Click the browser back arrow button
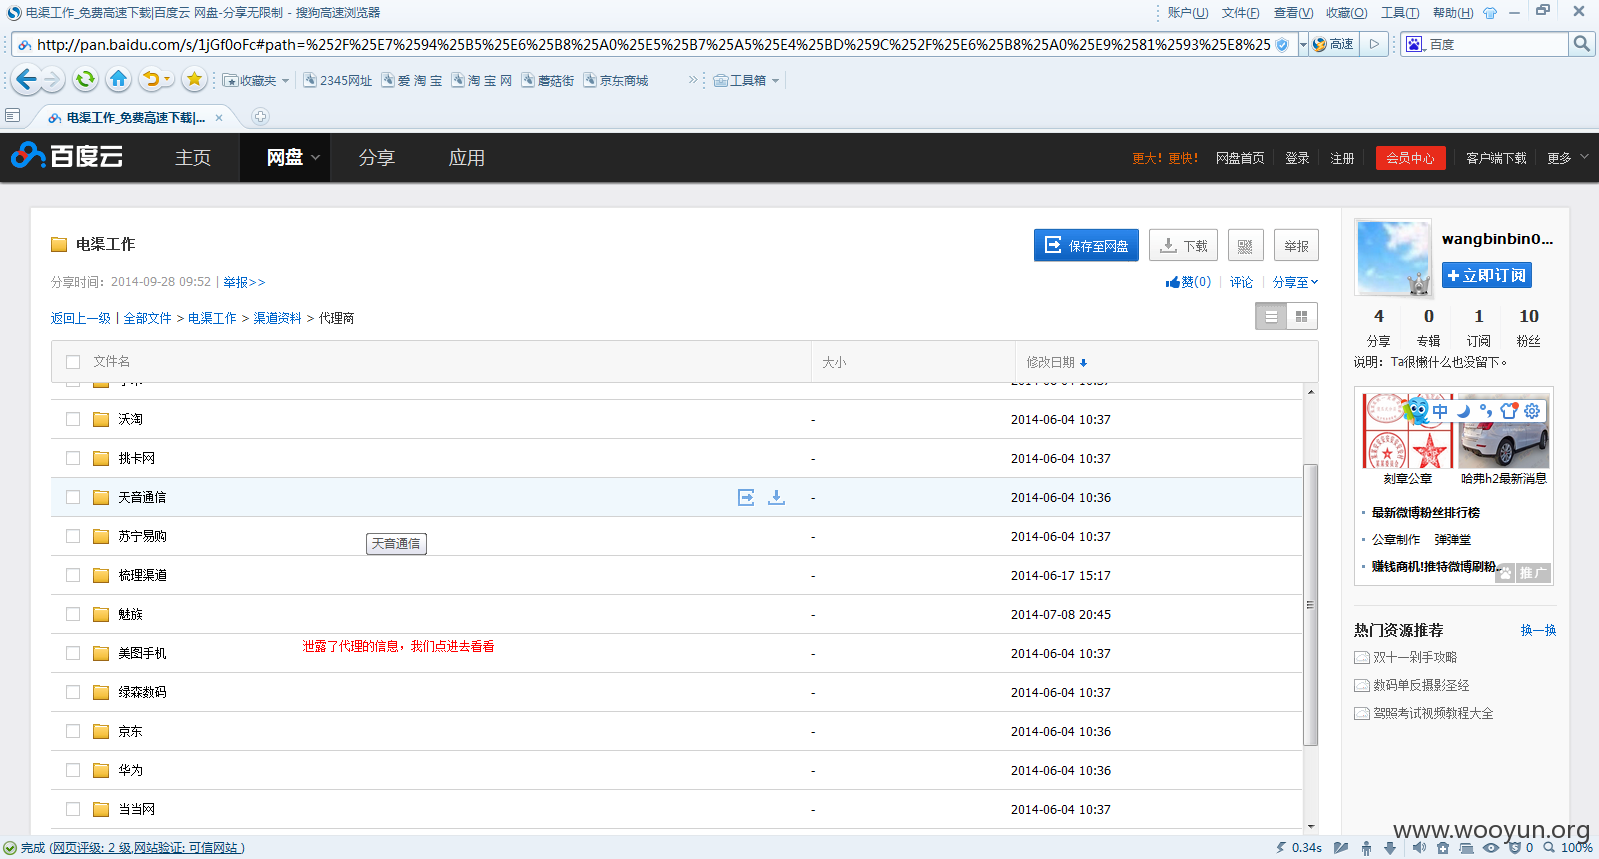1599x859 pixels. click(x=26, y=79)
